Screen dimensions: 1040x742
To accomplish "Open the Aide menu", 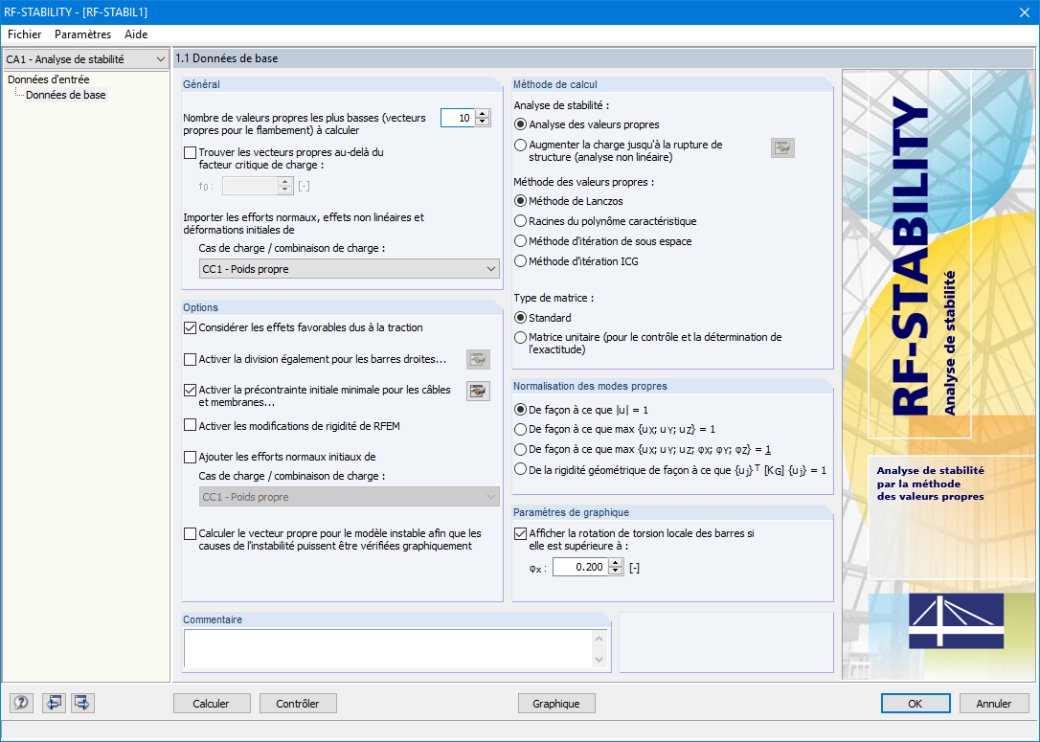I will (x=136, y=34).
